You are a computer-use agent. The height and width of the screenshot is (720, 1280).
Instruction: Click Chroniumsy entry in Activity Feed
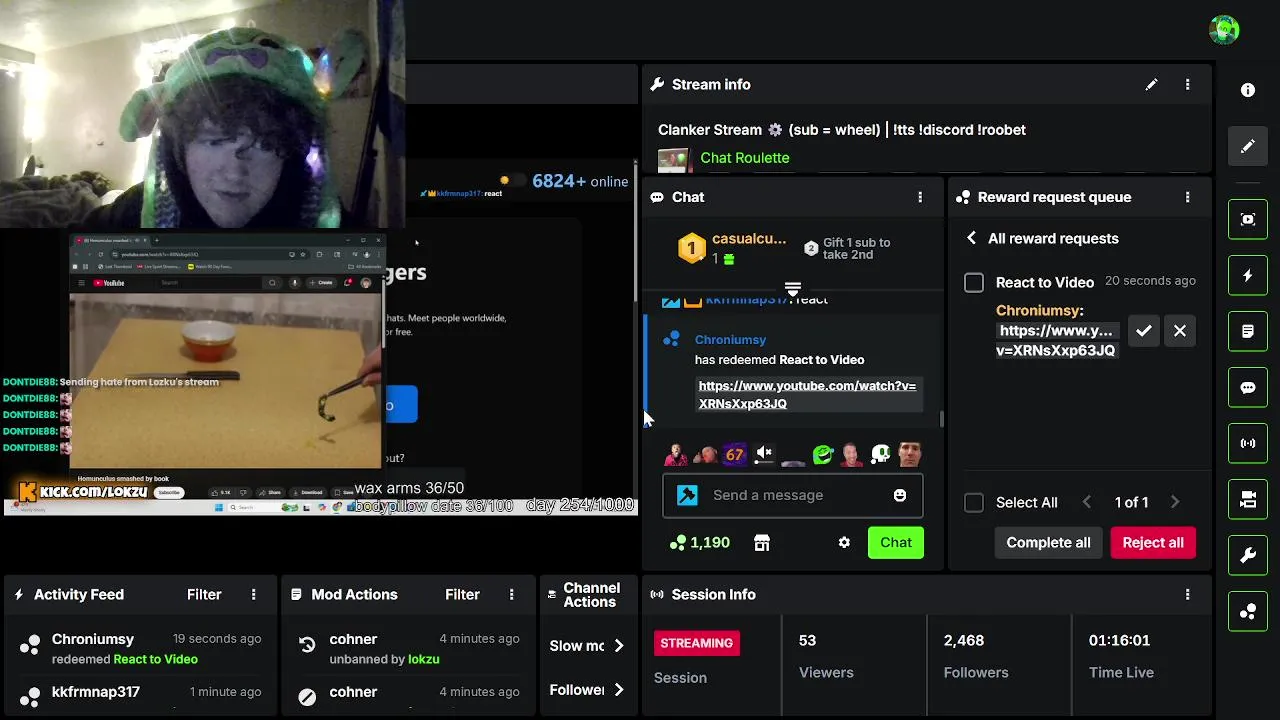[140, 648]
